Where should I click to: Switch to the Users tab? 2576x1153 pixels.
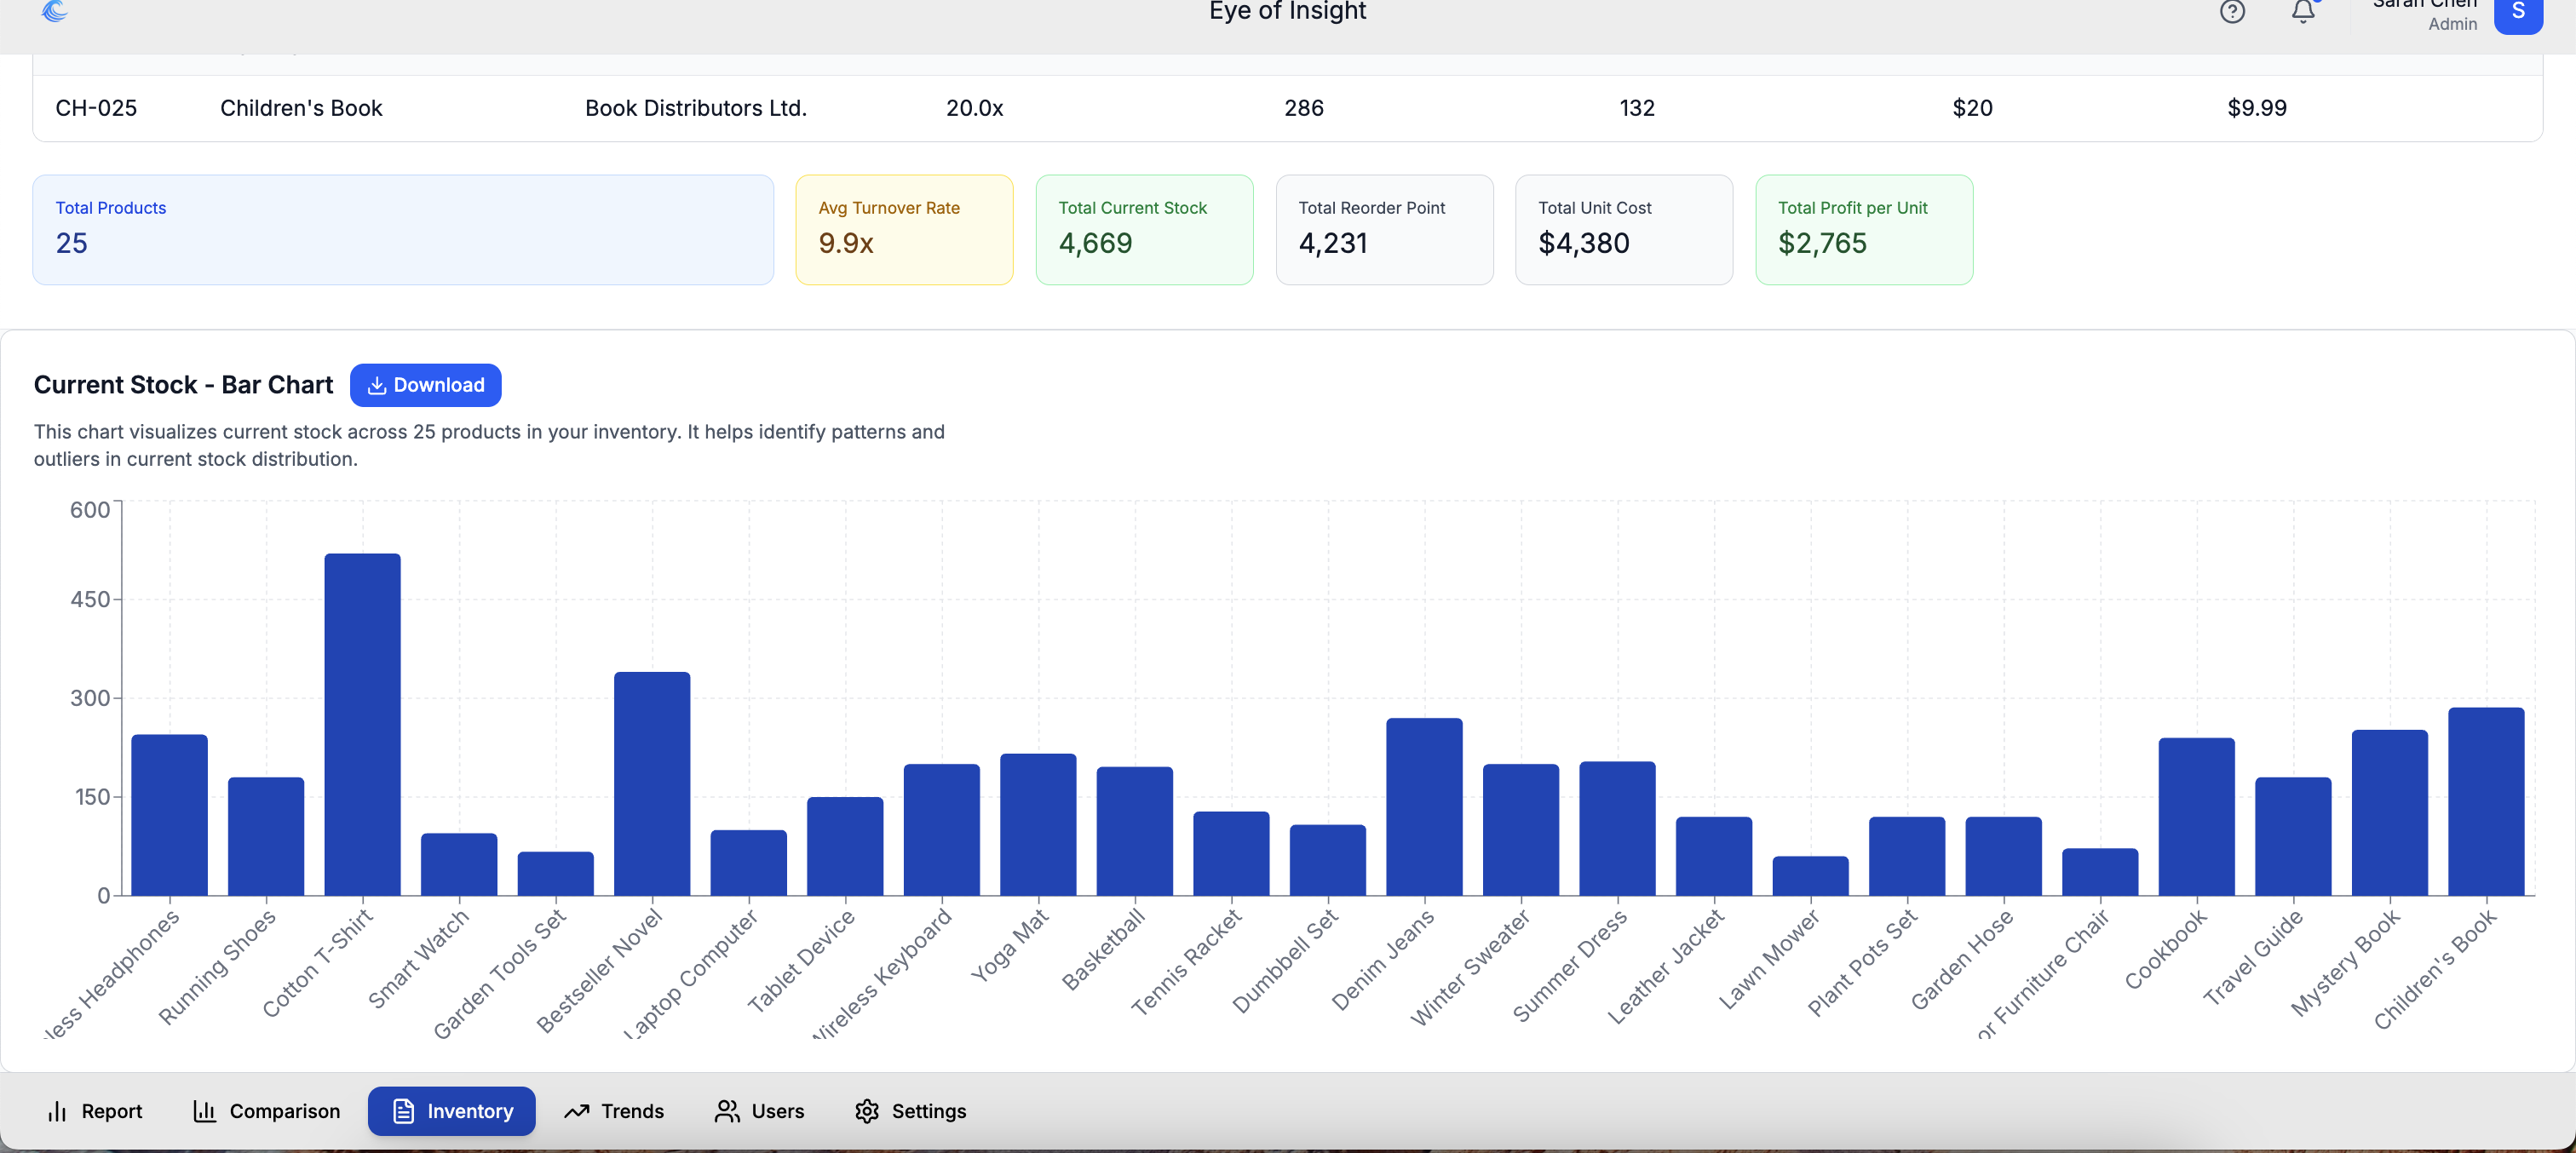pos(758,1110)
